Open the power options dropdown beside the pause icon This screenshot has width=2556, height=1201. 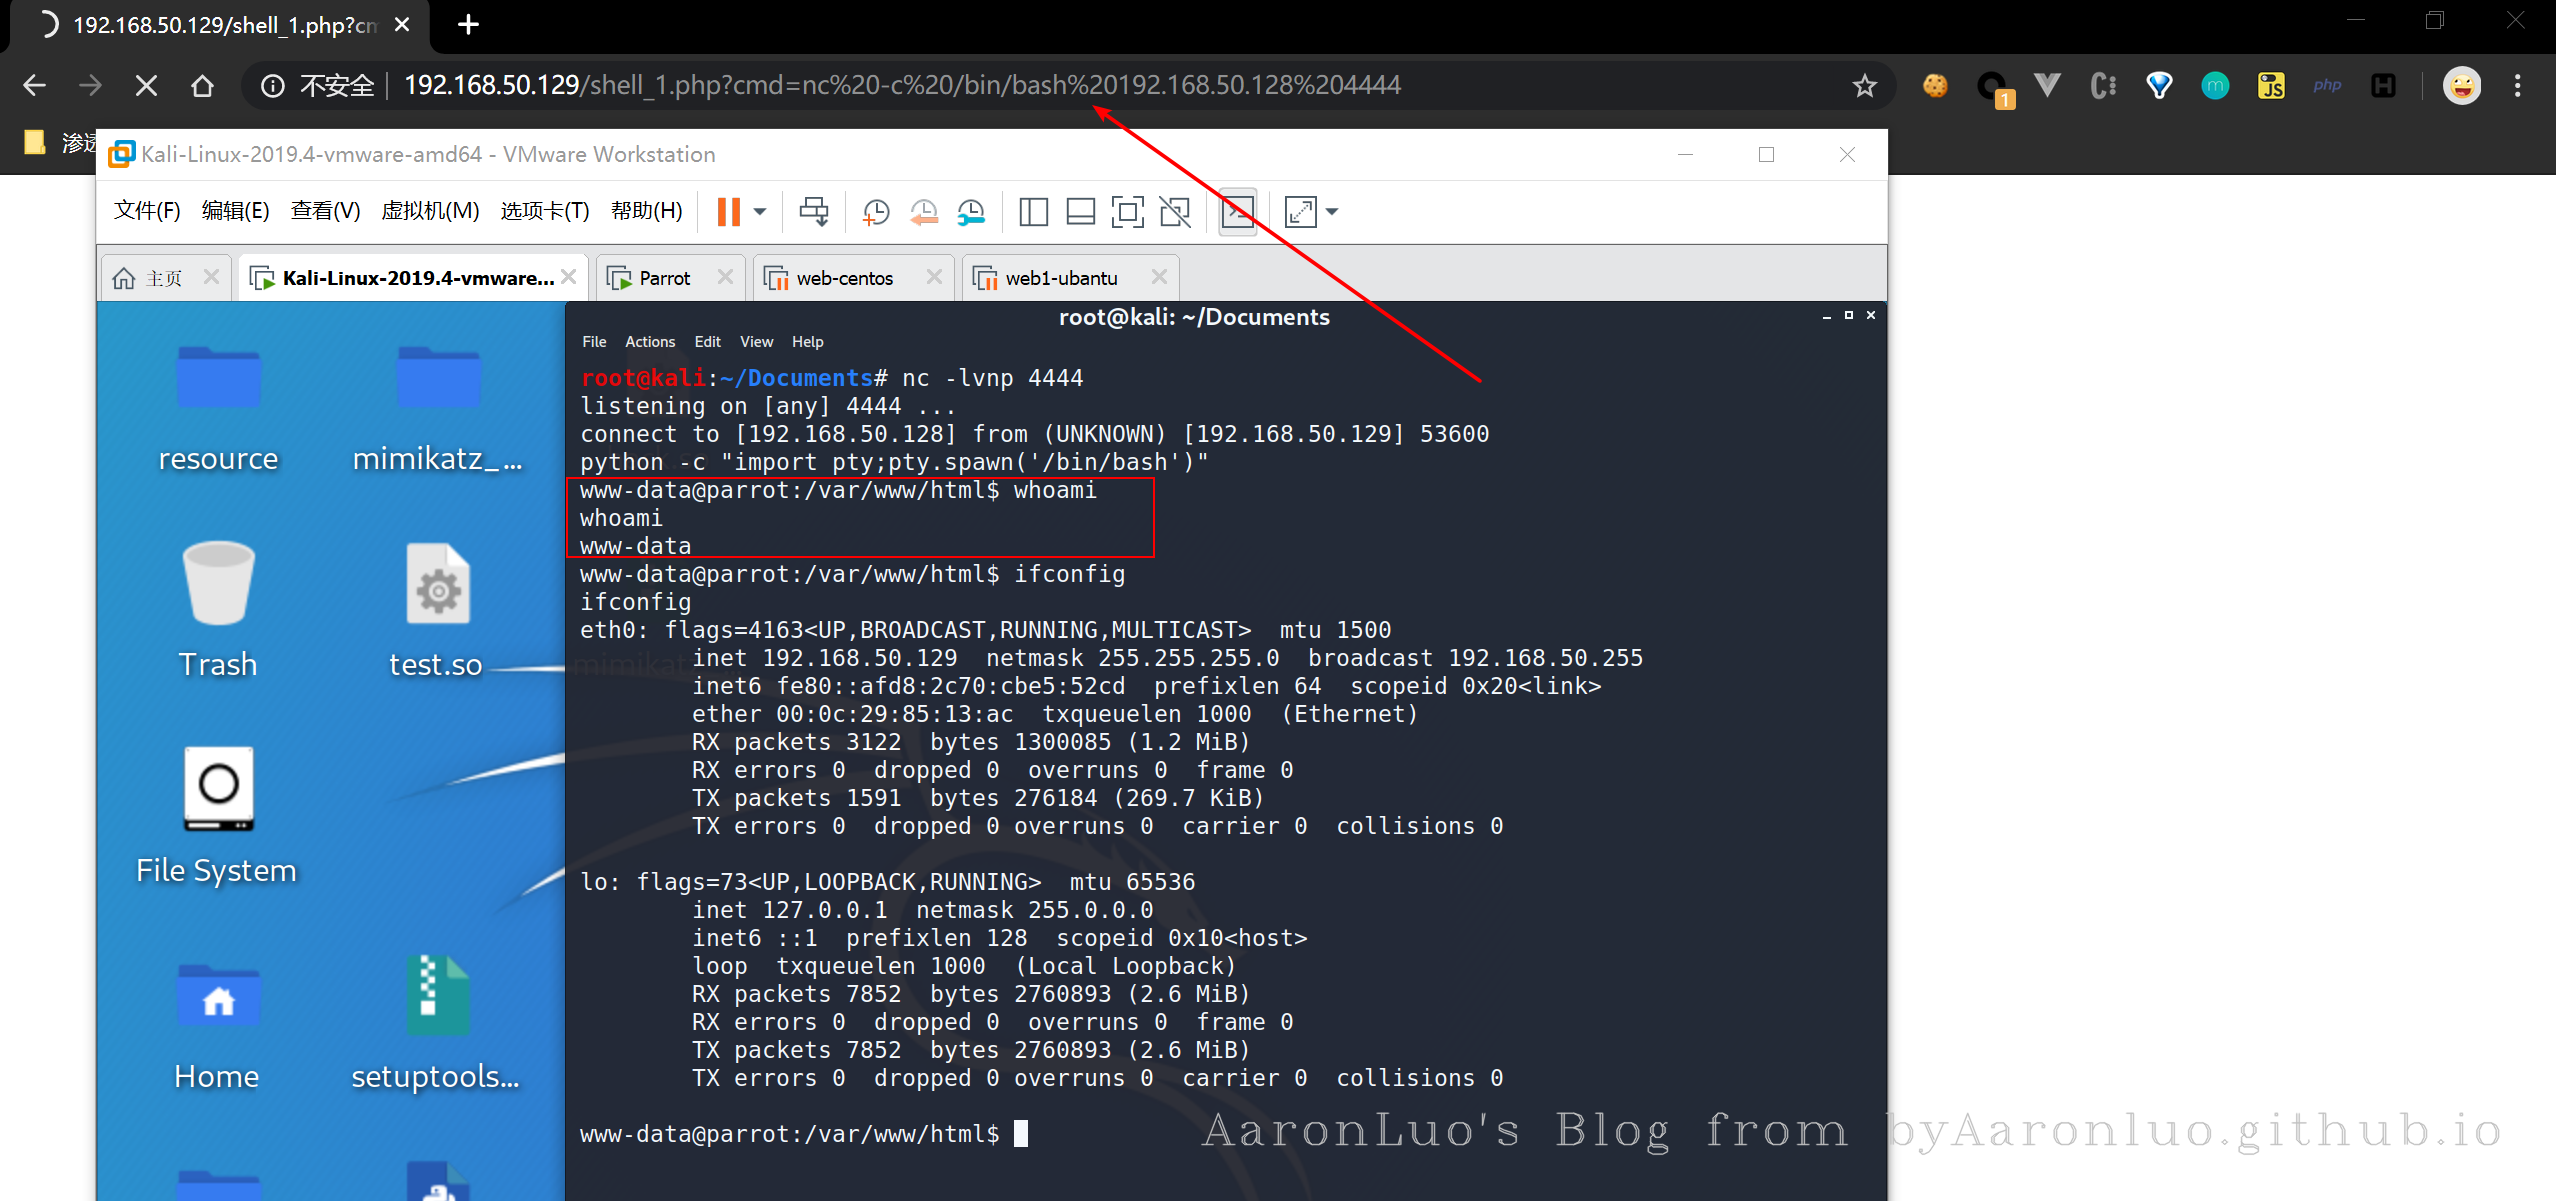pyautogui.click(x=760, y=212)
